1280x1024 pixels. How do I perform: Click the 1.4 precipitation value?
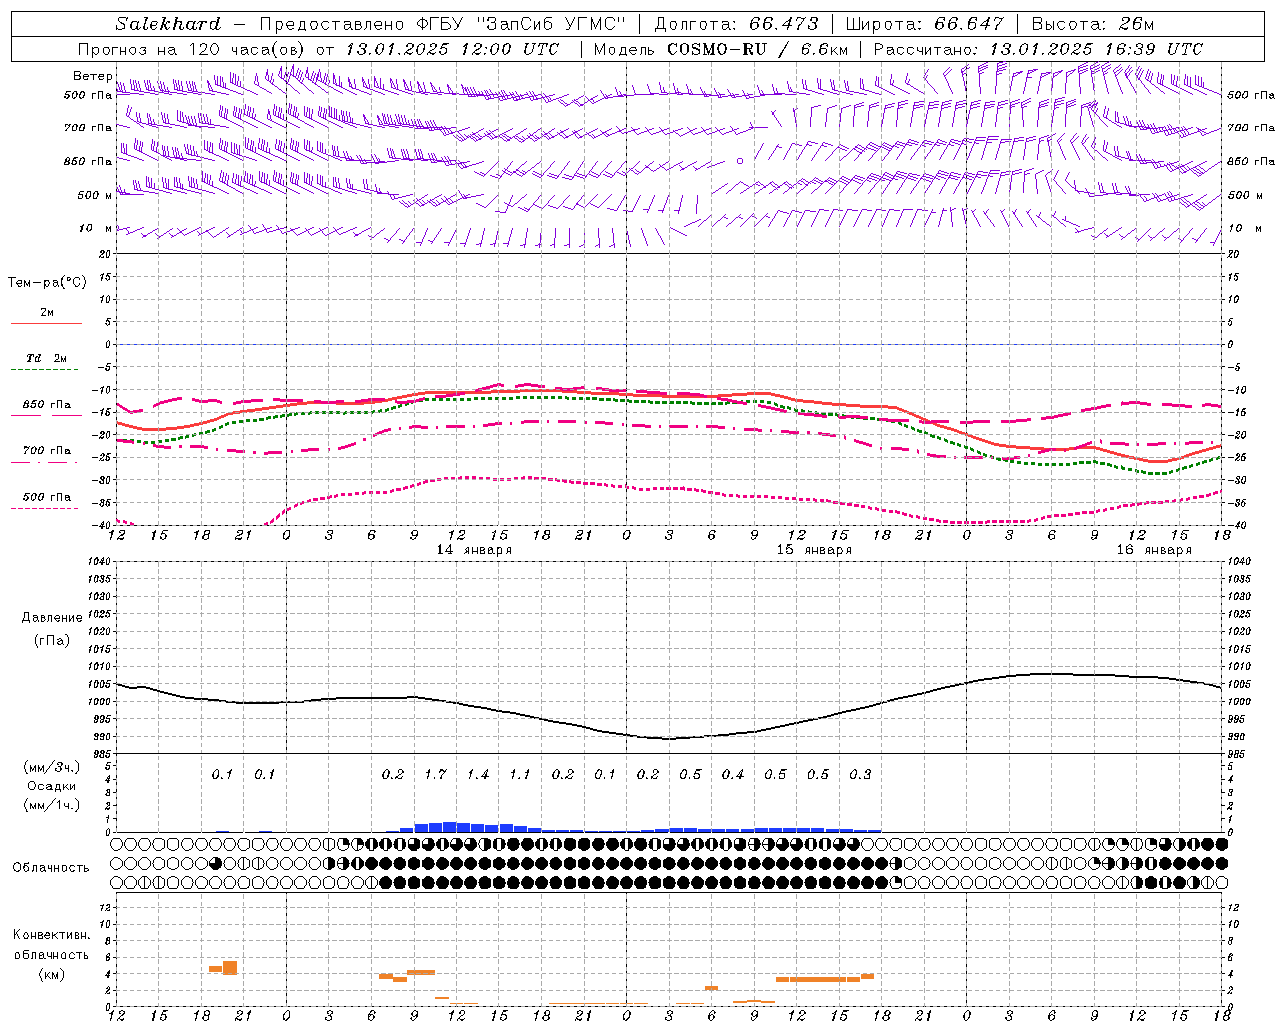coord(478,774)
